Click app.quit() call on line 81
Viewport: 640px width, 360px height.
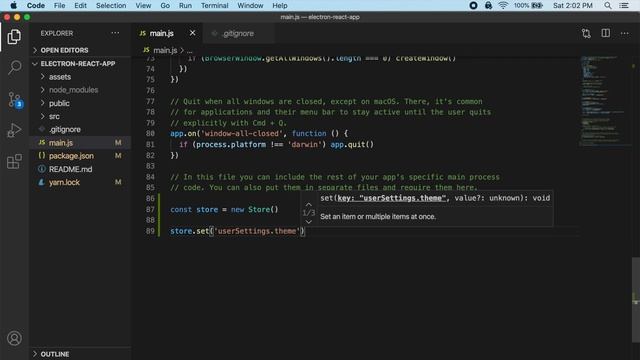point(352,144)
